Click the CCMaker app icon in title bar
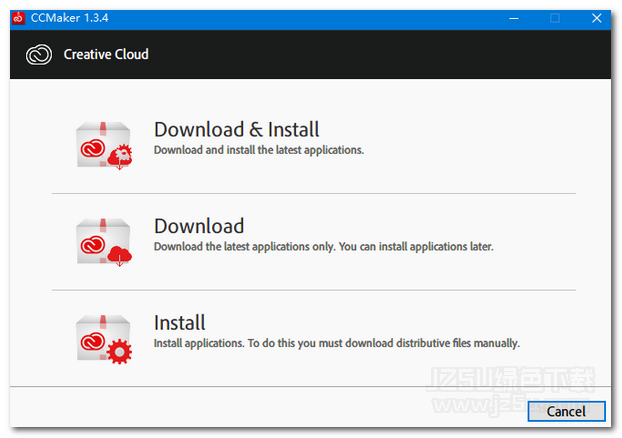 [x=18, y=18]
